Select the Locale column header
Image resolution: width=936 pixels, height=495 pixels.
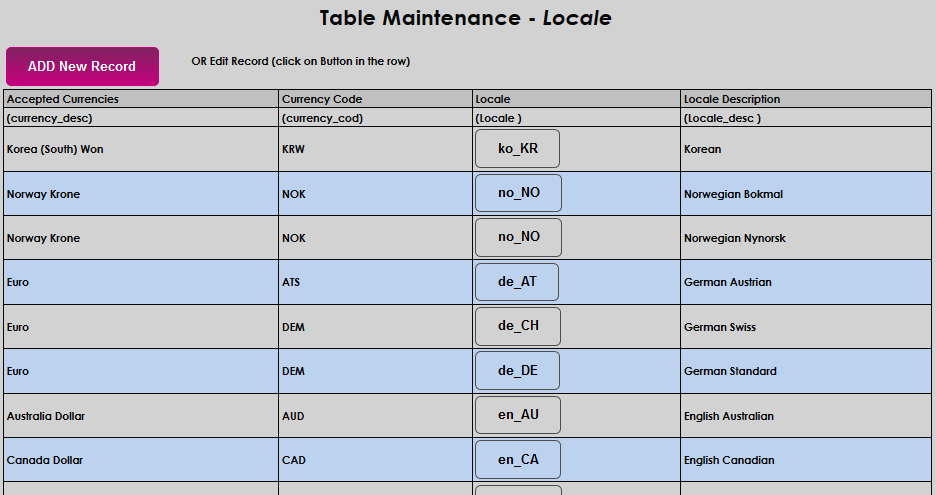(493, 99)
